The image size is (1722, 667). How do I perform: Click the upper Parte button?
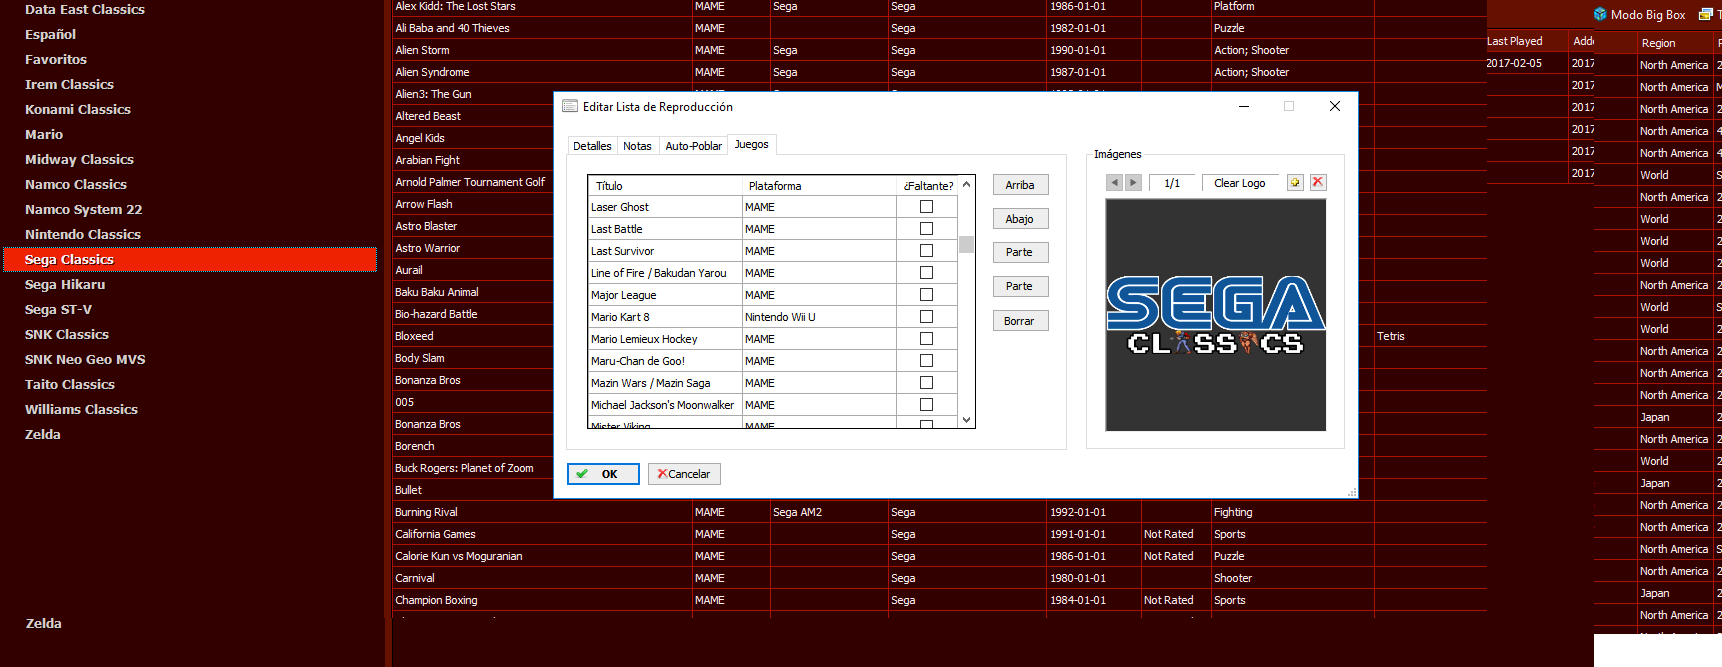point(1020,252)
